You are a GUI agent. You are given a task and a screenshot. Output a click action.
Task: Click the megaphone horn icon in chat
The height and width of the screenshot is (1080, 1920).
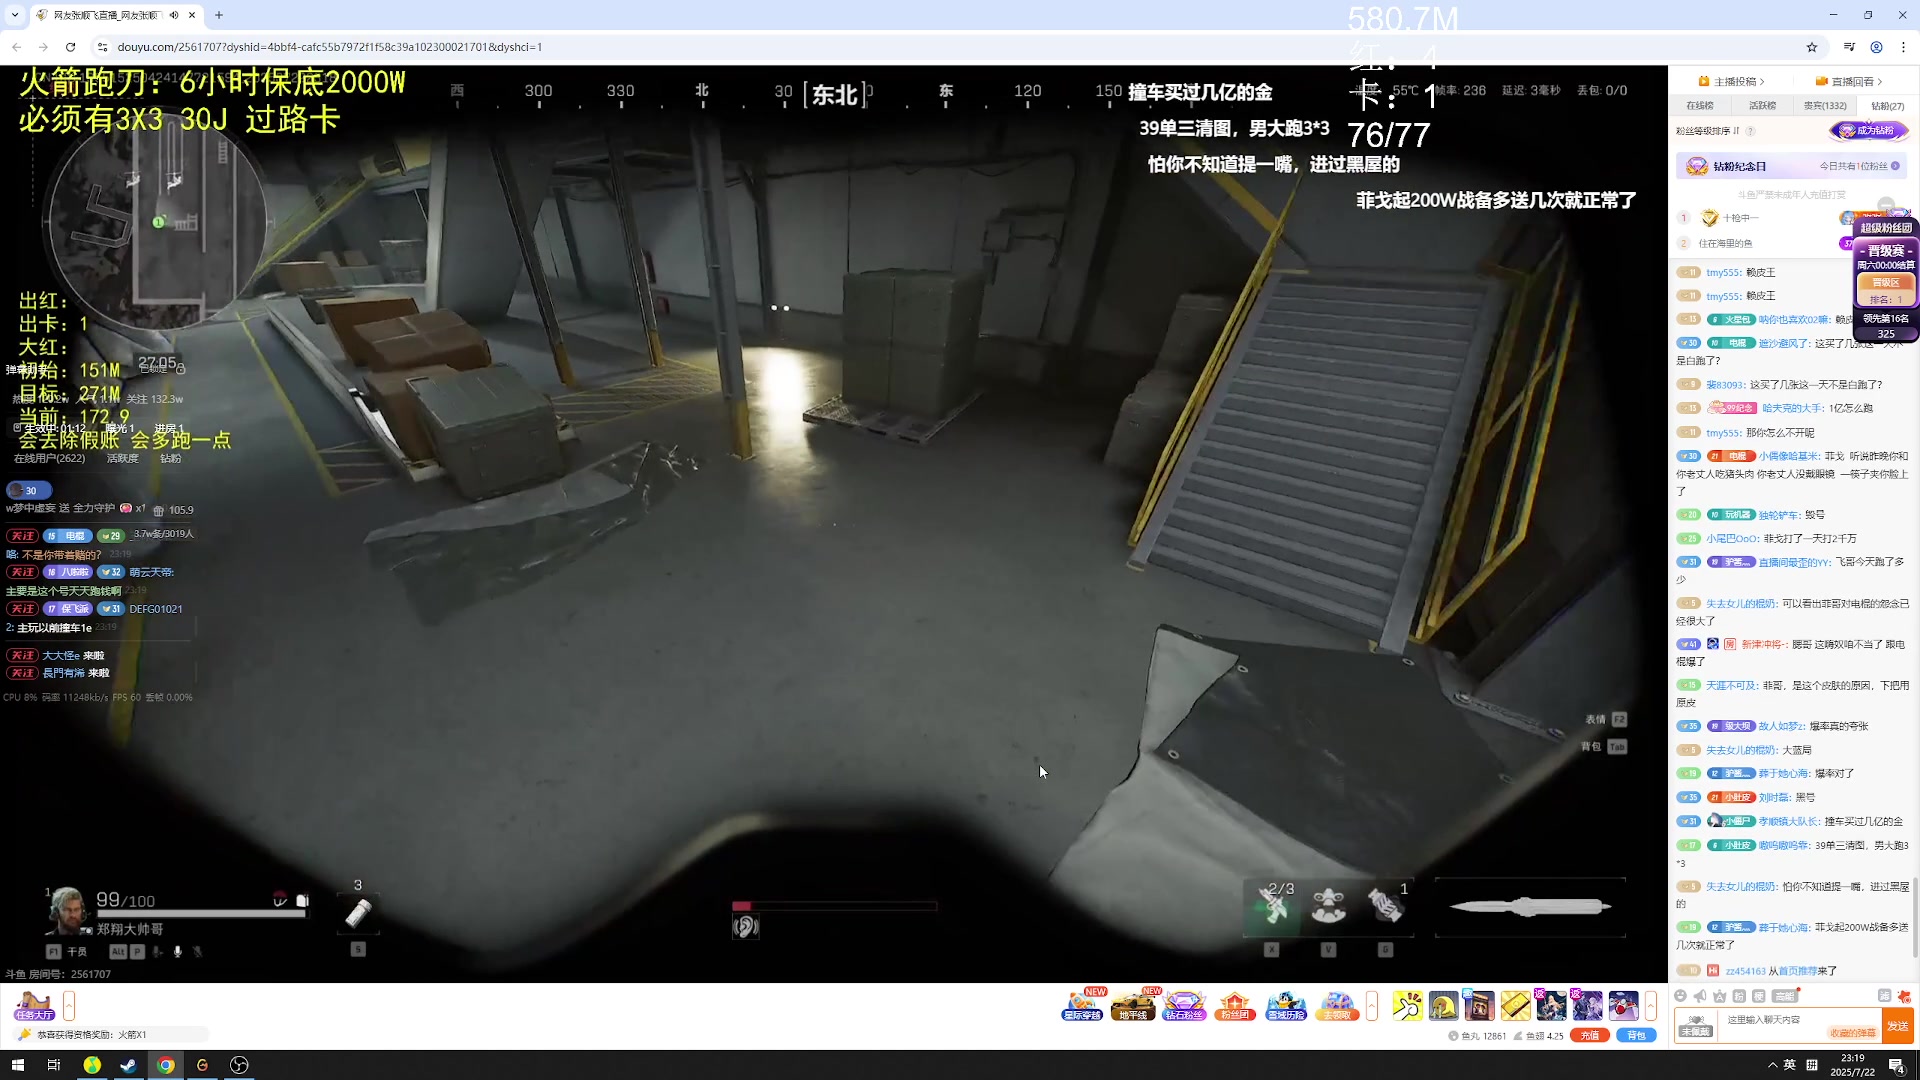(1700, 996)
